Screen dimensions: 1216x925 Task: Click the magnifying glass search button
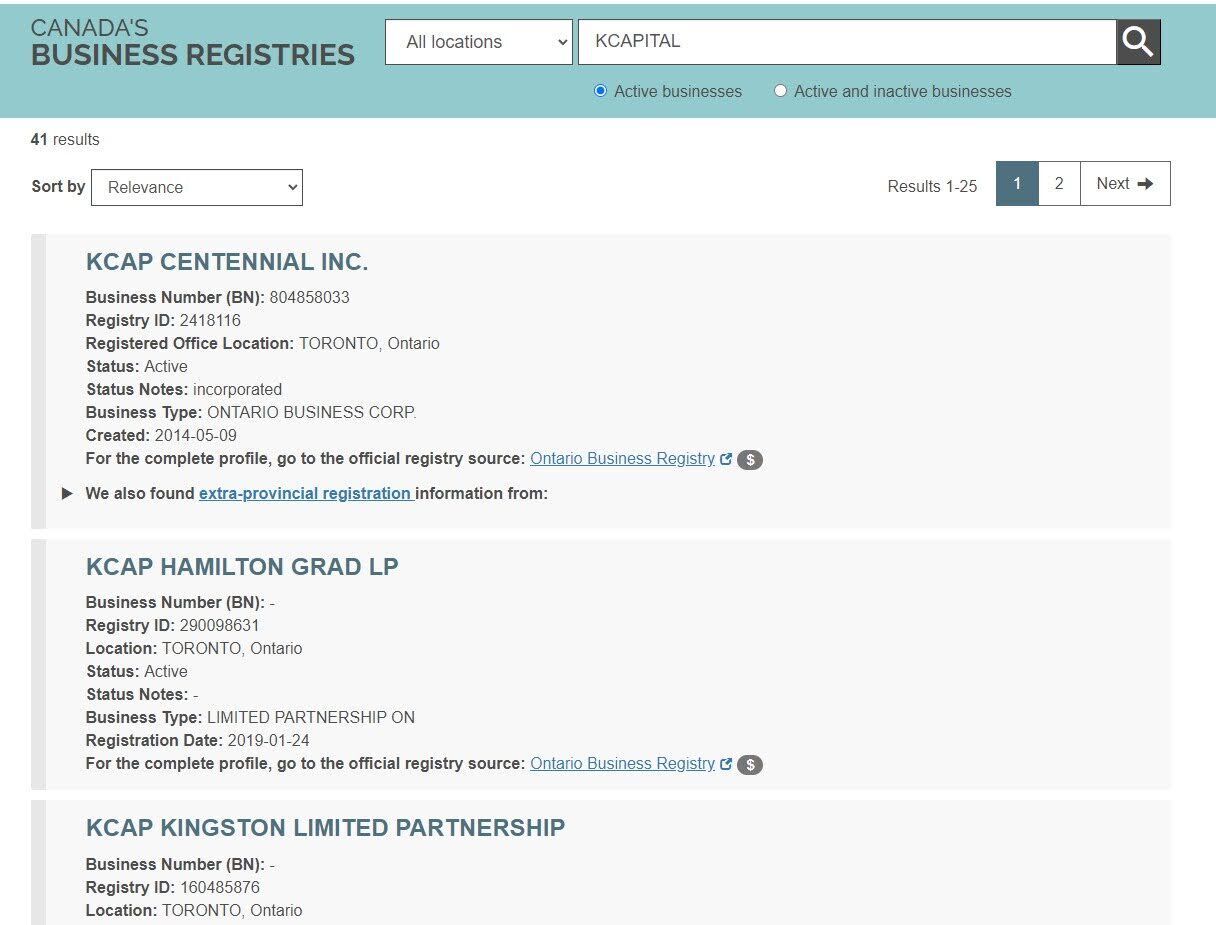(x=1138, y=42)
